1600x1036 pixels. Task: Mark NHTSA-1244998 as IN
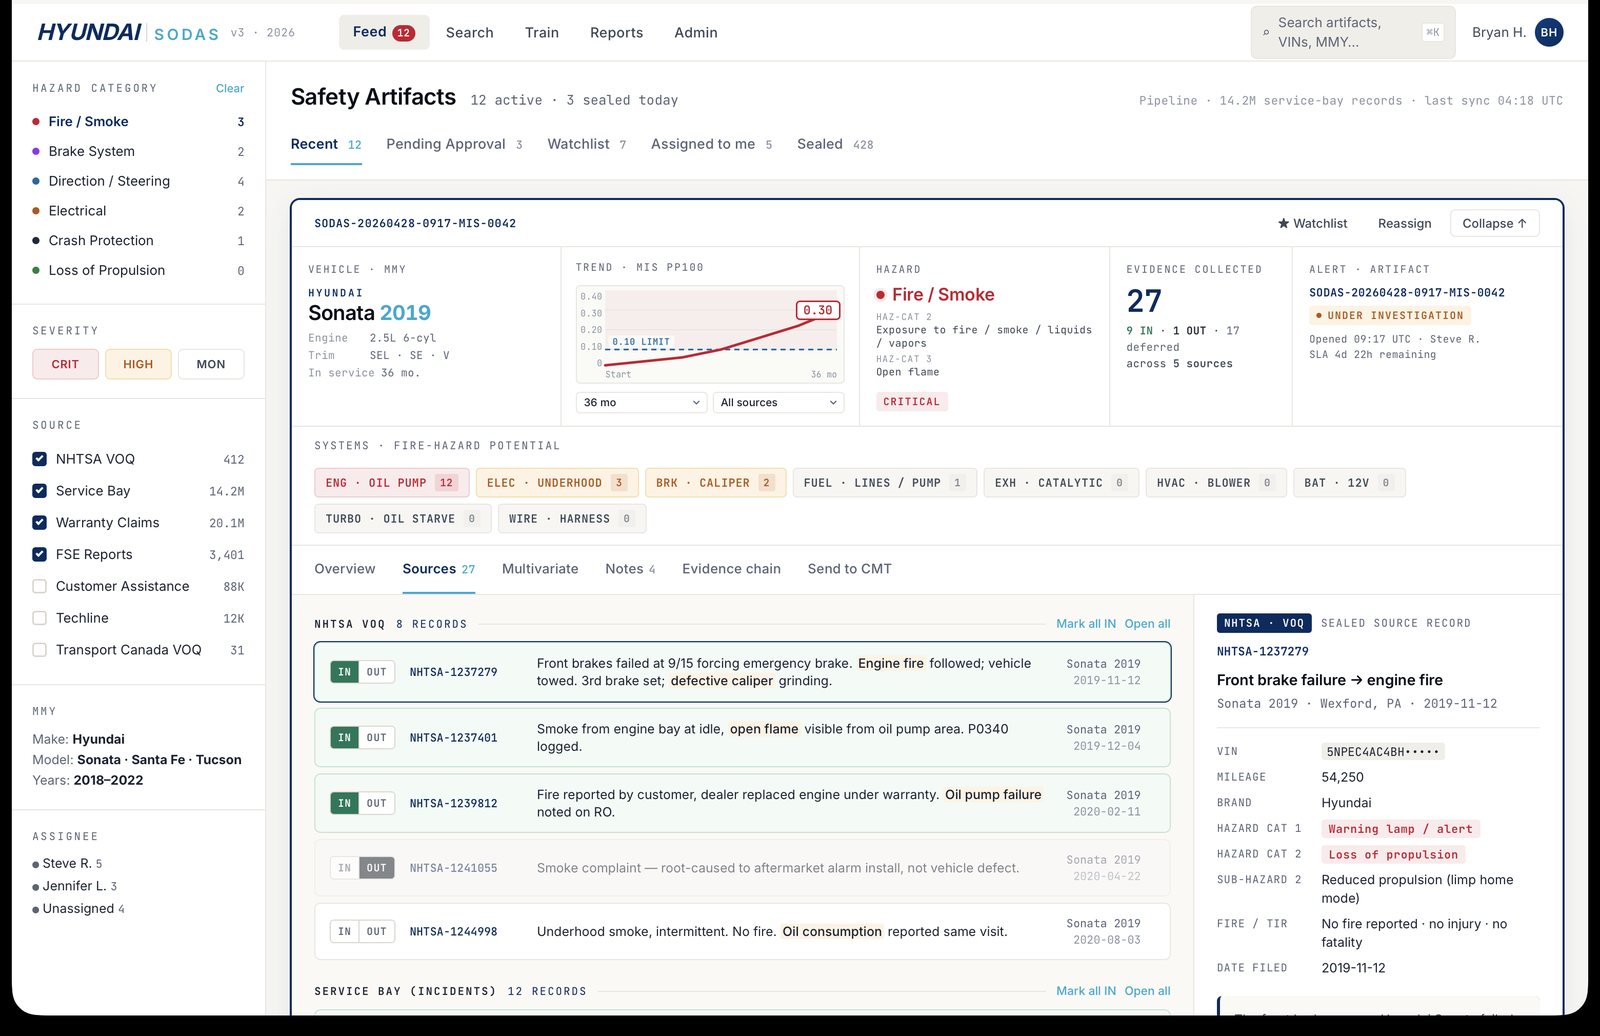pyautogui.click(x=344, y=932)
